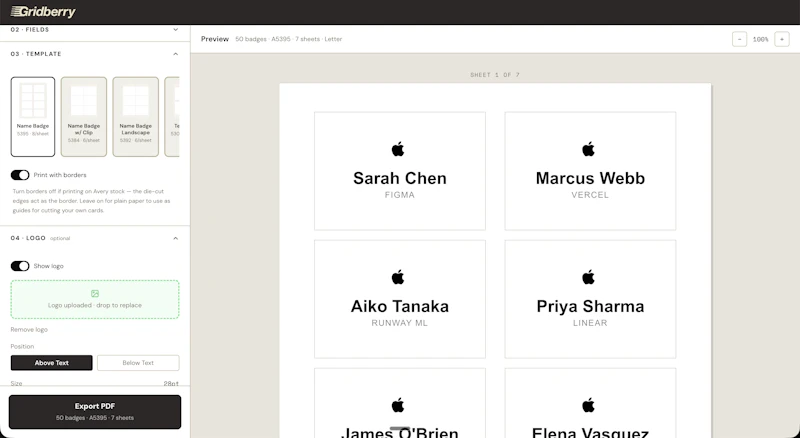Toggle Print with borders switch
The height and width of the screenshot is (438, 800).
(x=20, y=175)
